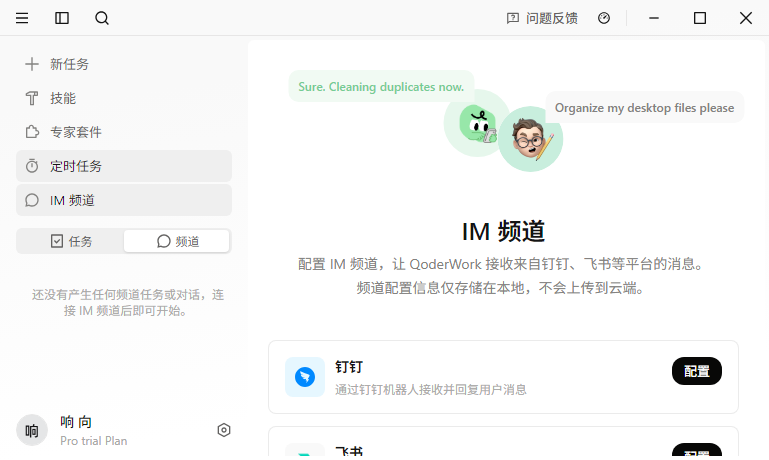Click the 技能 T-shaped icon
Viewport: 769px width, 460px height.
point(32,98)
